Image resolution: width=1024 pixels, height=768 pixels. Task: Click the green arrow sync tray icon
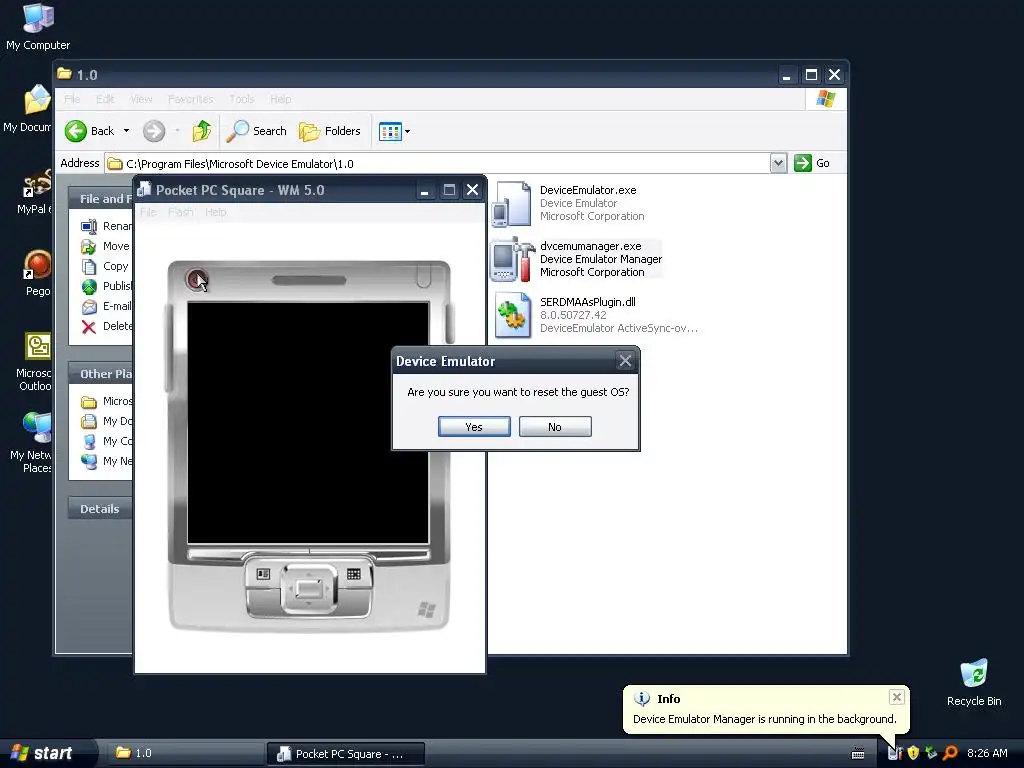tap(931, 753)
